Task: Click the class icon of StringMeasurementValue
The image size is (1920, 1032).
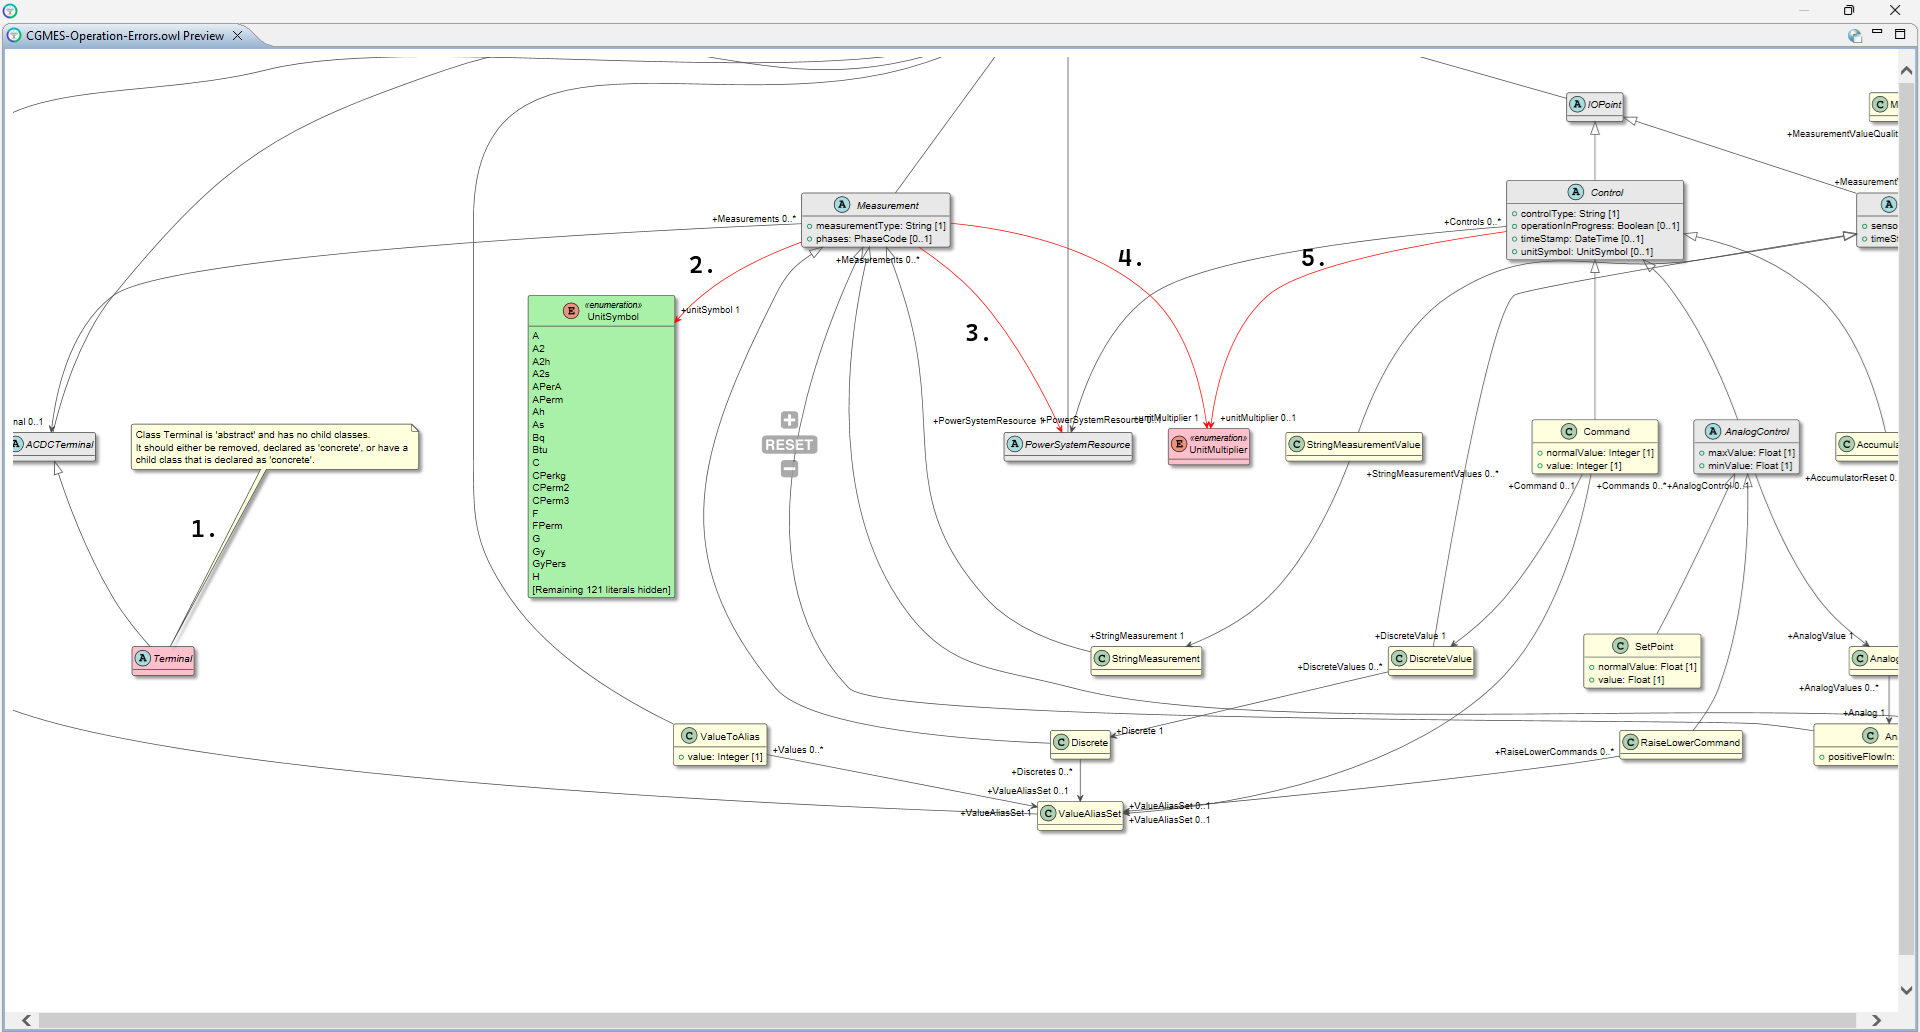Action: 1297,444
